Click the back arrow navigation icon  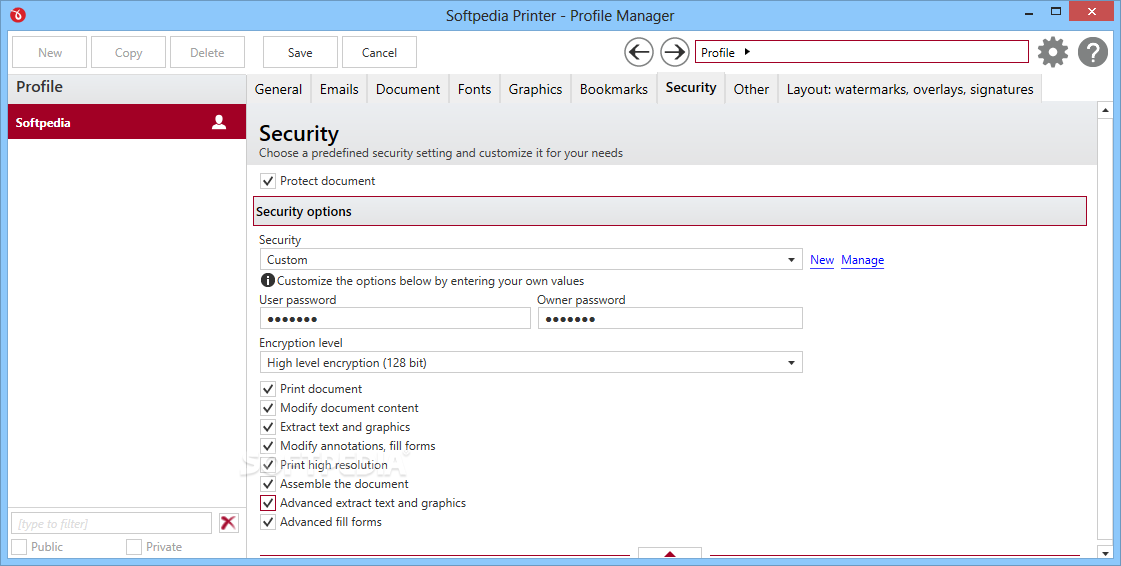638,52
